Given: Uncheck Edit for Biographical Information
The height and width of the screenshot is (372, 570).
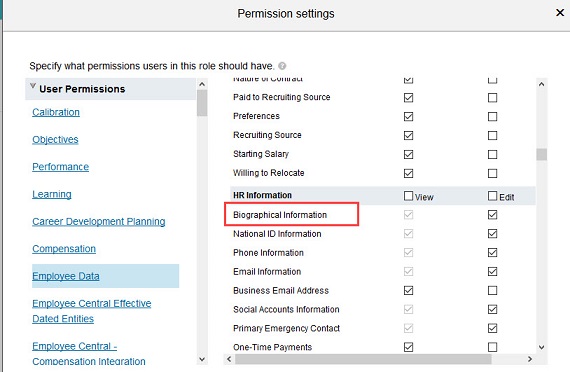Looking at the screenshot, I should (x=493, y=215).
